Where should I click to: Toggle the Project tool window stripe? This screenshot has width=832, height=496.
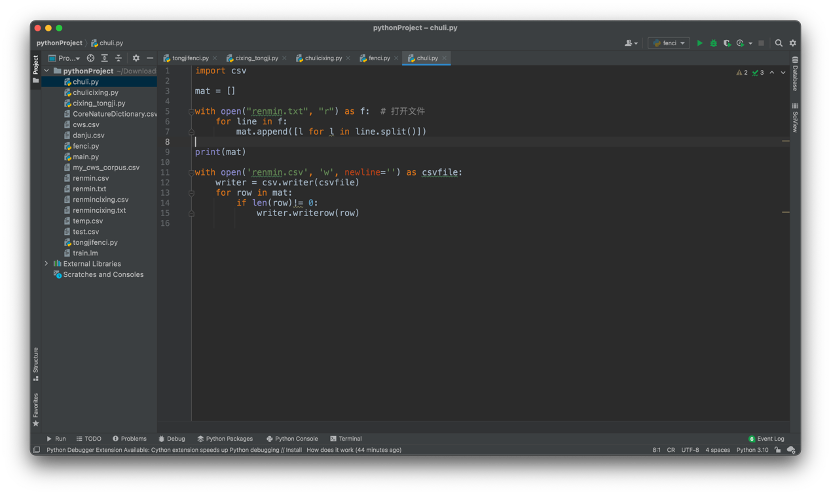tap(36, 68)
